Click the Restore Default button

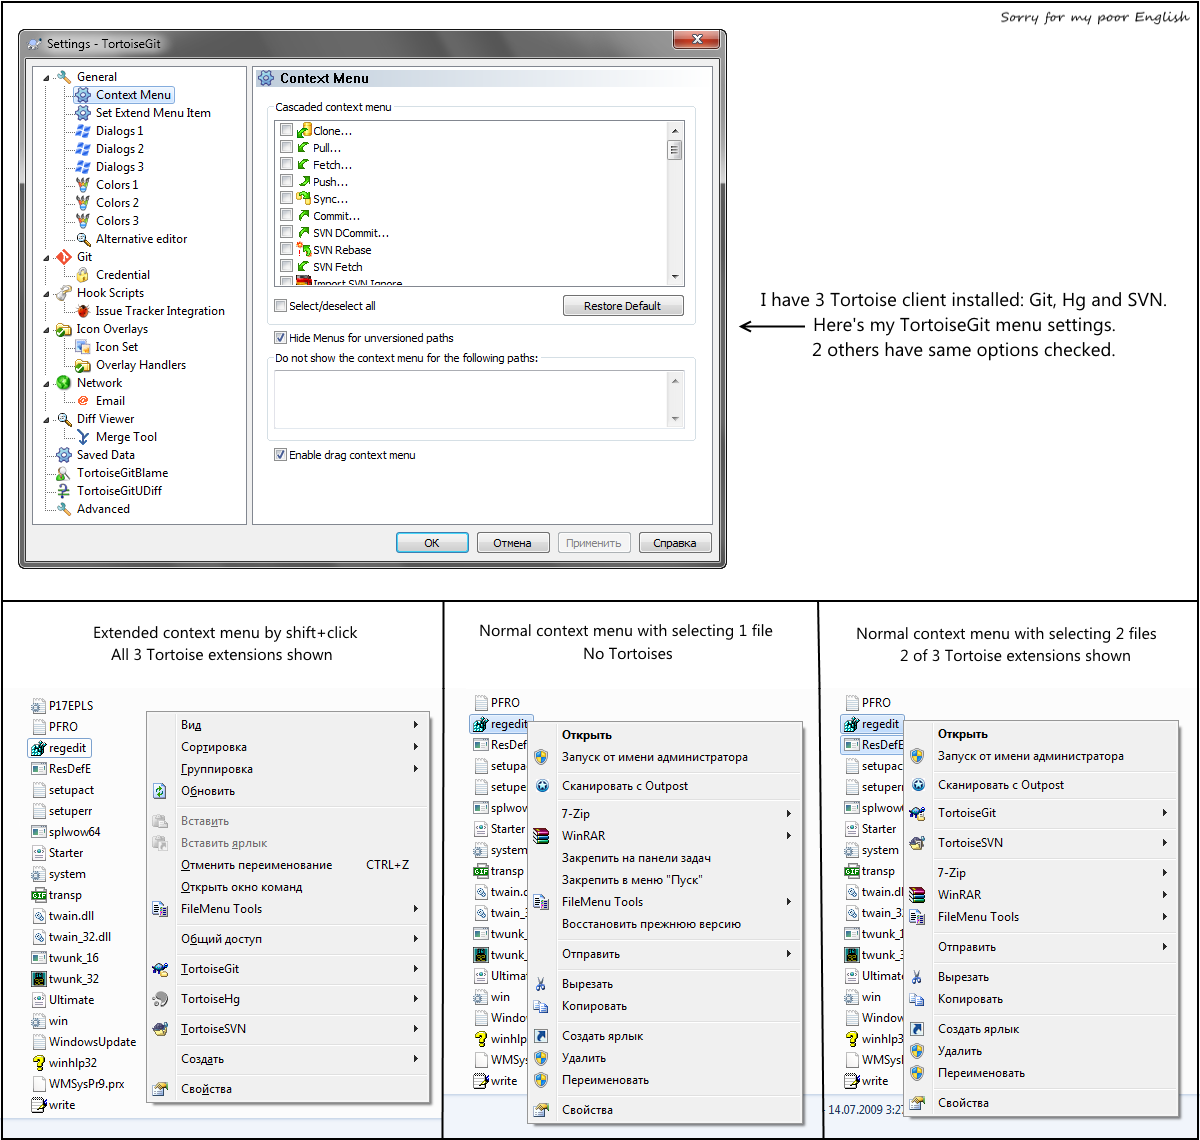623,306
